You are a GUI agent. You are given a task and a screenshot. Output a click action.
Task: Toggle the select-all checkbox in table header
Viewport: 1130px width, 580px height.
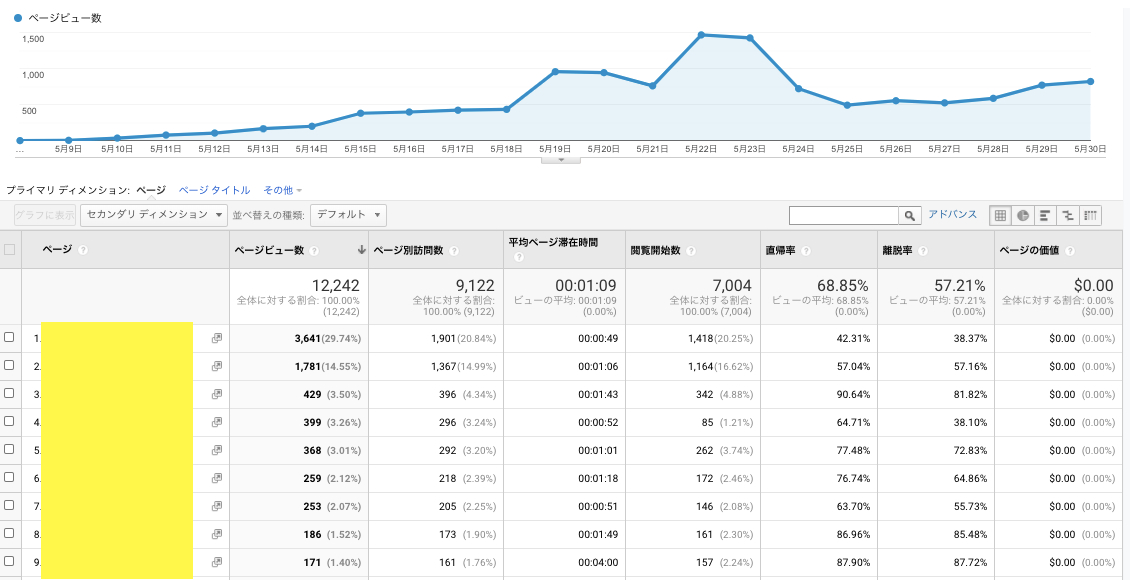point(9,249)
